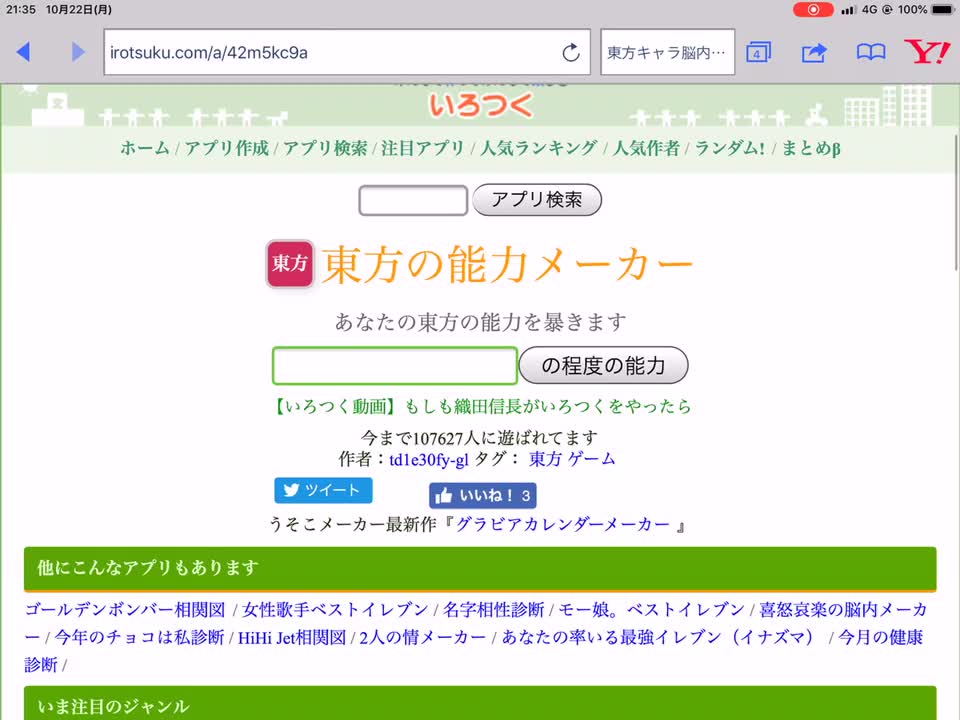Image resolution: width=960 pixels, height=720 pixels.
Task: Open the グラビアカレンダーメーカー link
Action: pos(563,524)
